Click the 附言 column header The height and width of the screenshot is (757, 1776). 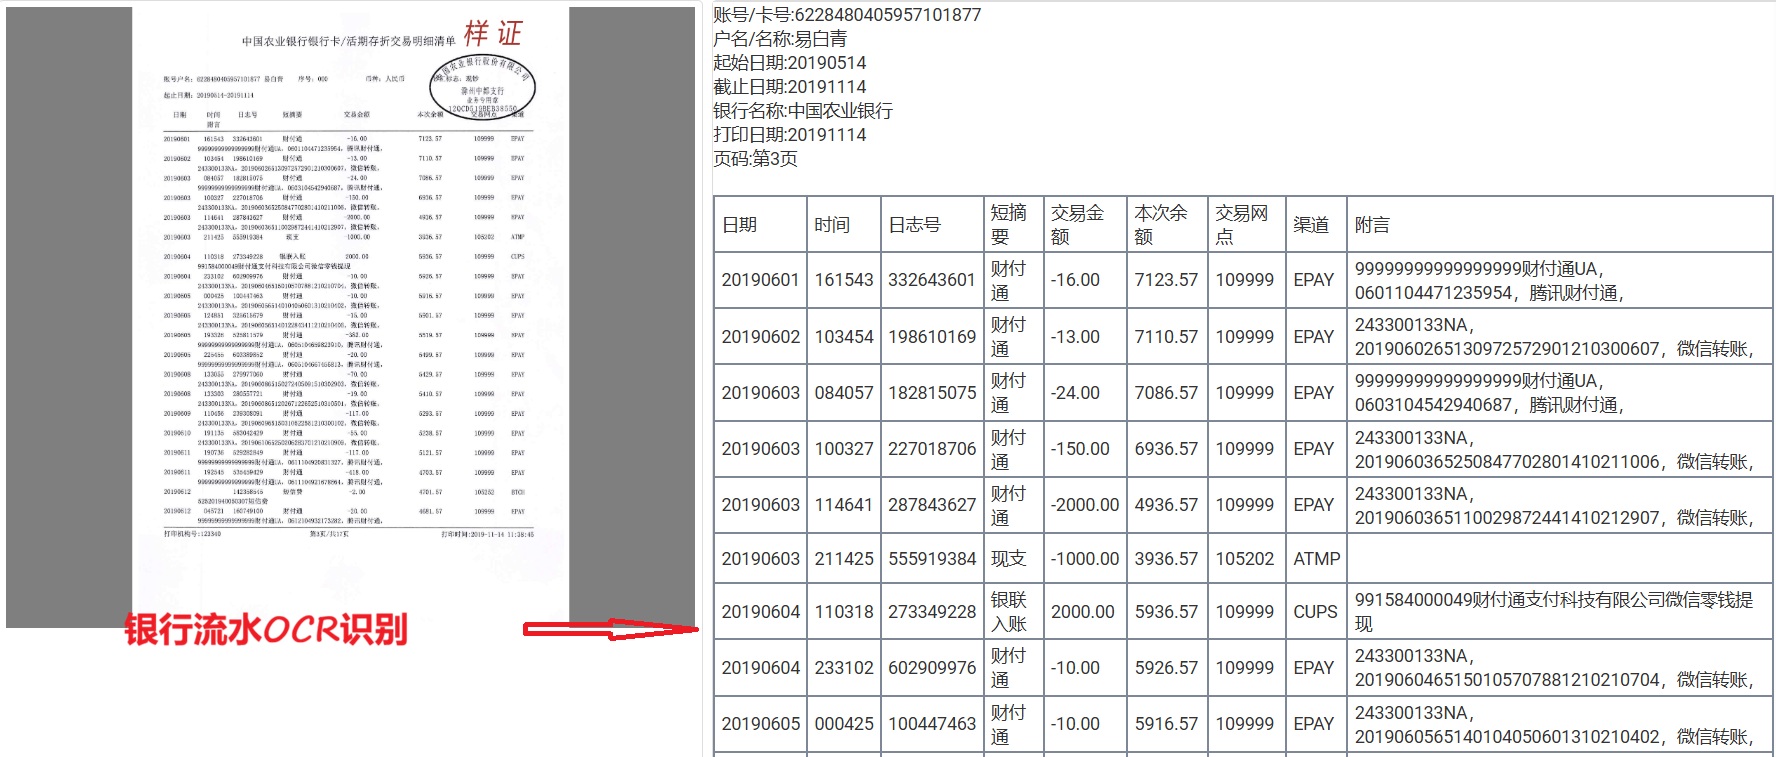click(x=1560, y=225)
